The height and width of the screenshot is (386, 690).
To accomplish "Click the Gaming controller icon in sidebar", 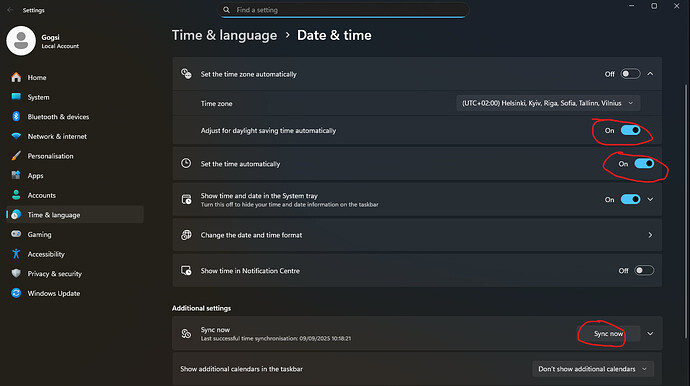I will coord(16,234).
